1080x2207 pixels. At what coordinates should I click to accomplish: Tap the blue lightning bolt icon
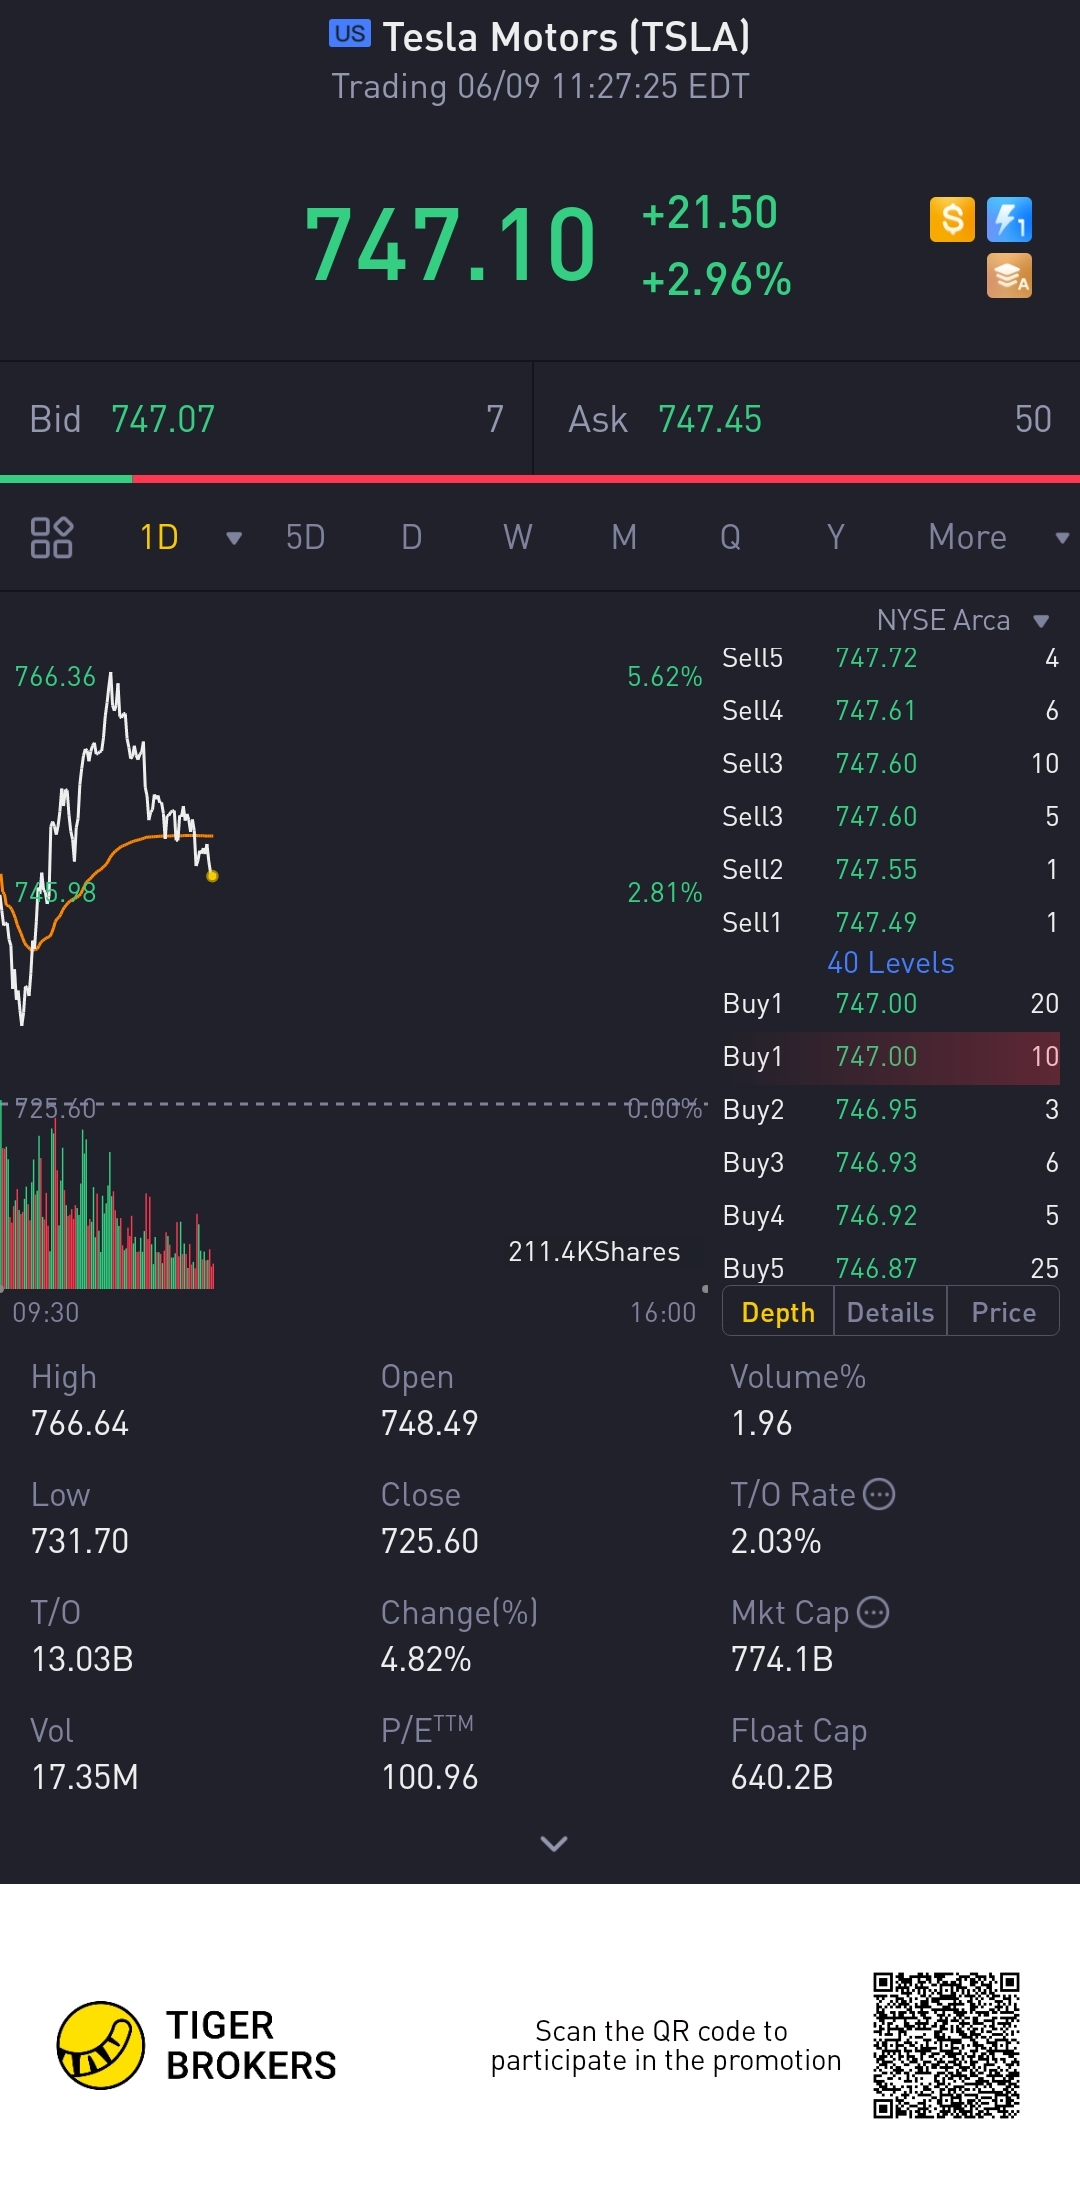(1009, 219)
